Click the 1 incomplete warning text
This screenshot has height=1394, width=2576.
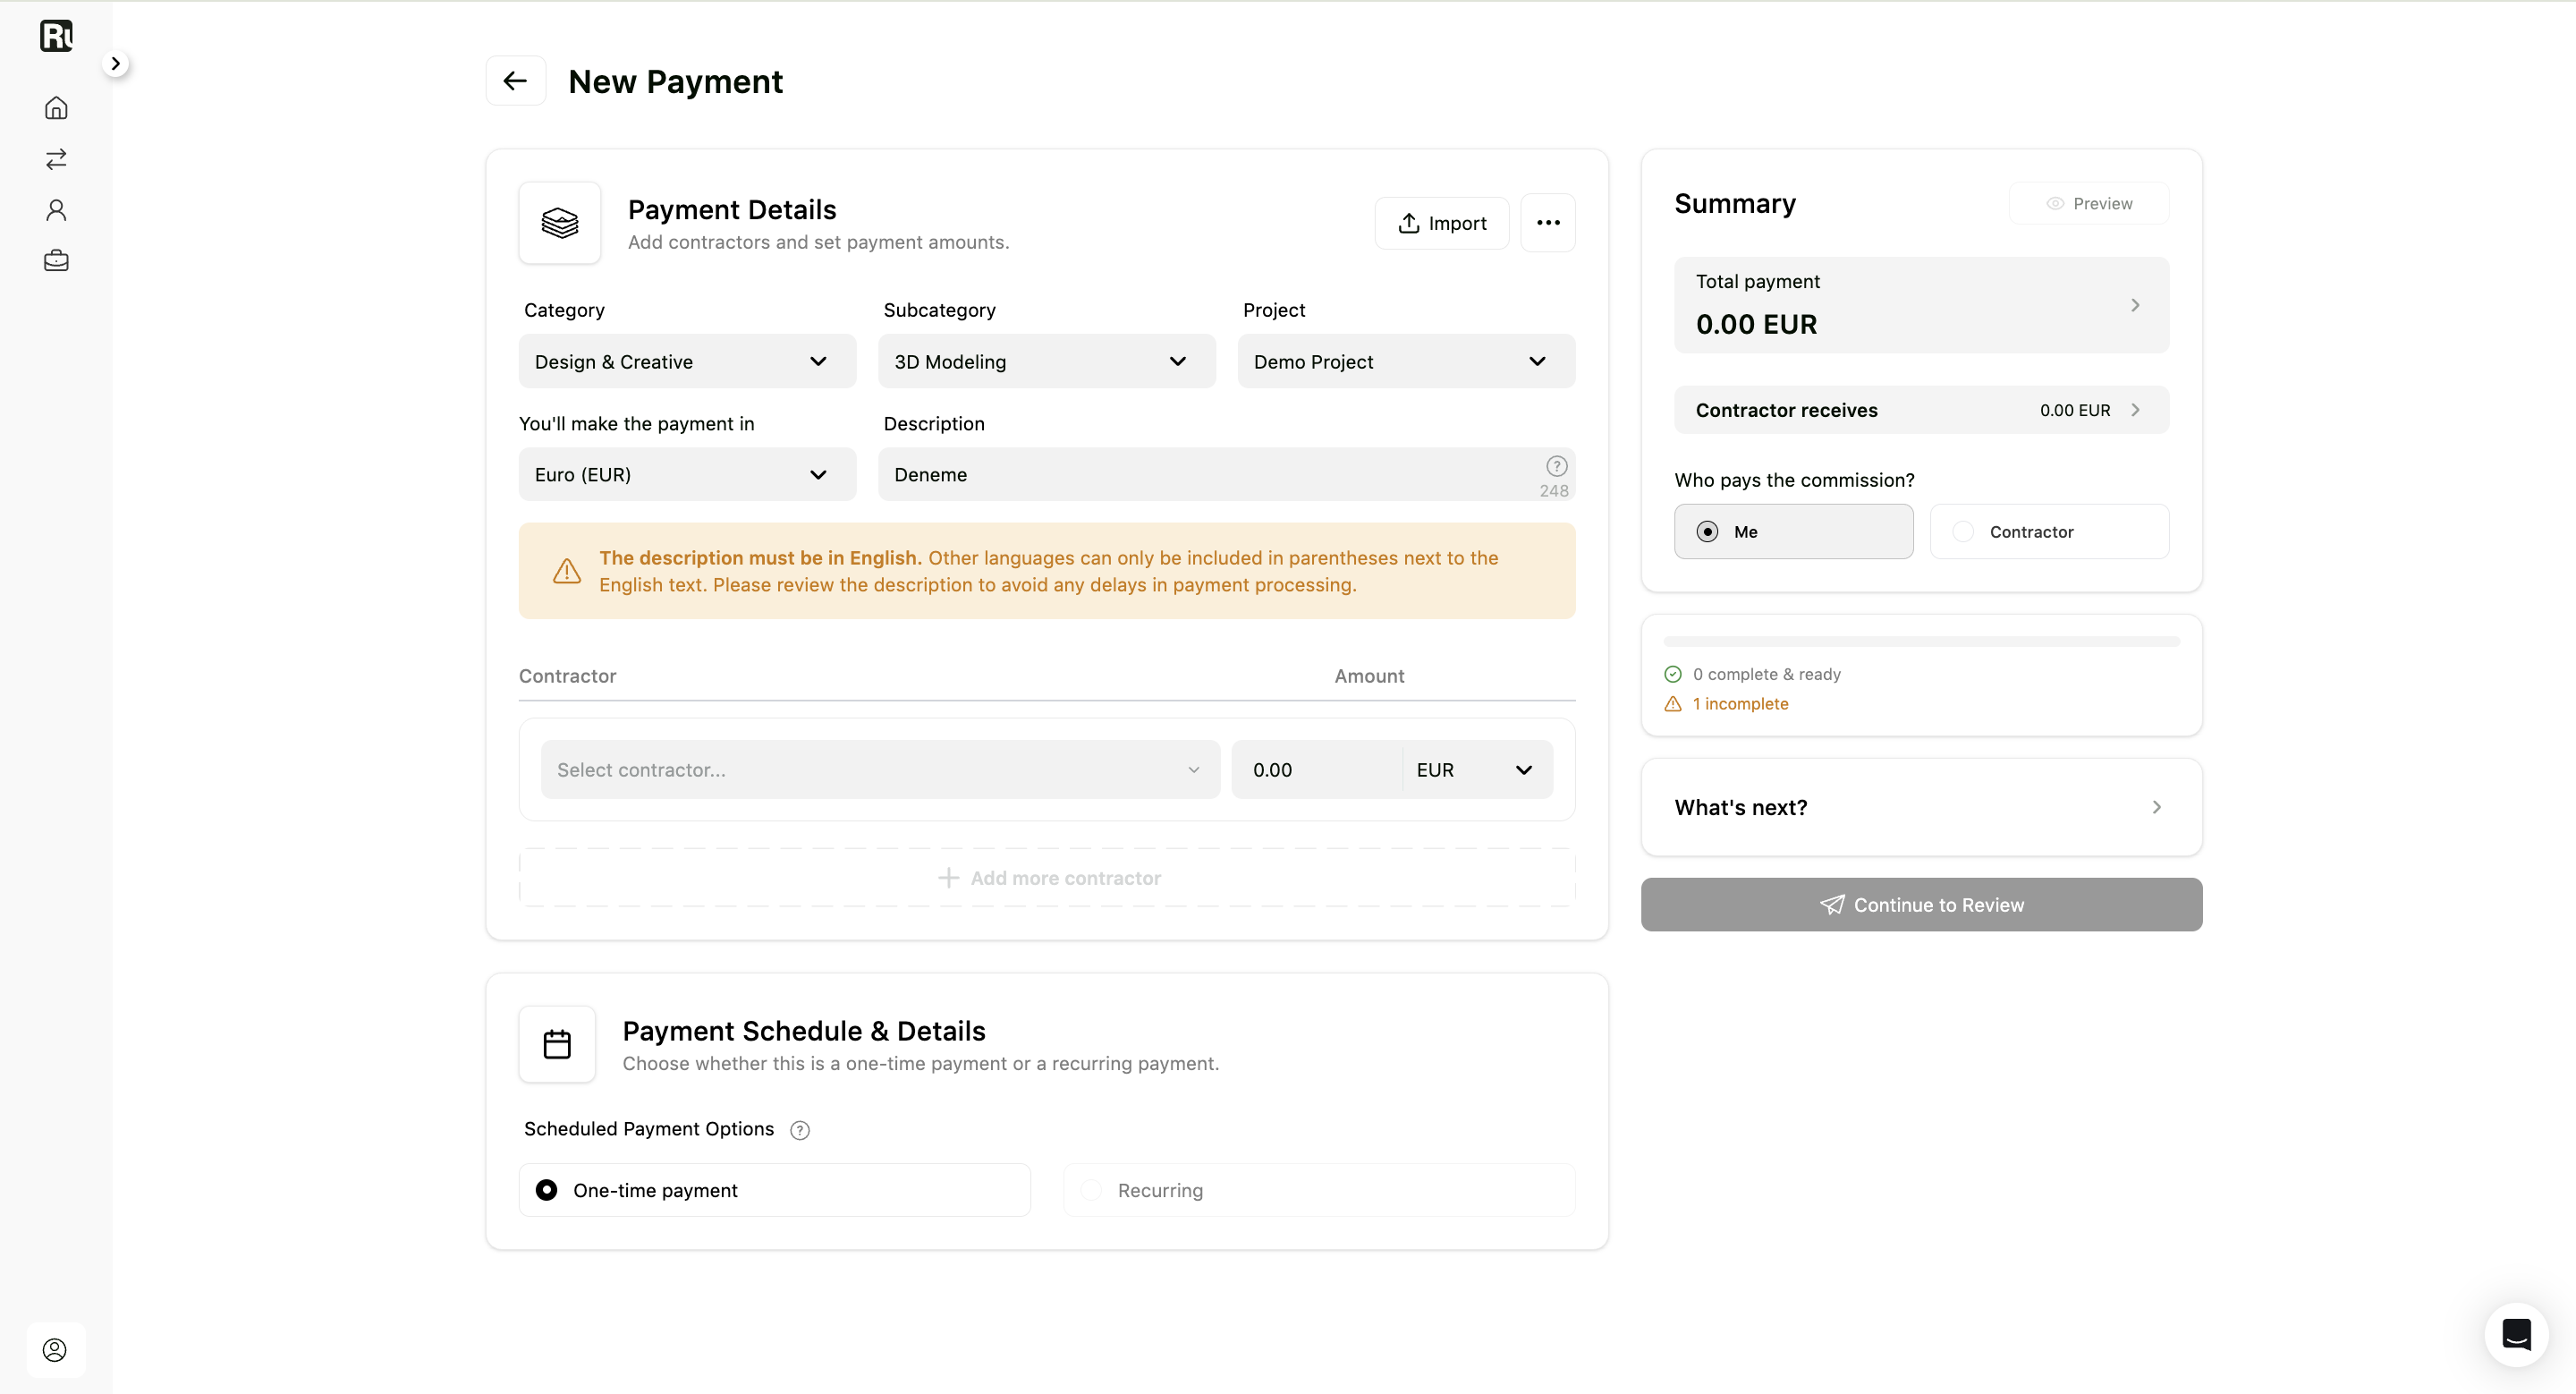click(1740, 704)
